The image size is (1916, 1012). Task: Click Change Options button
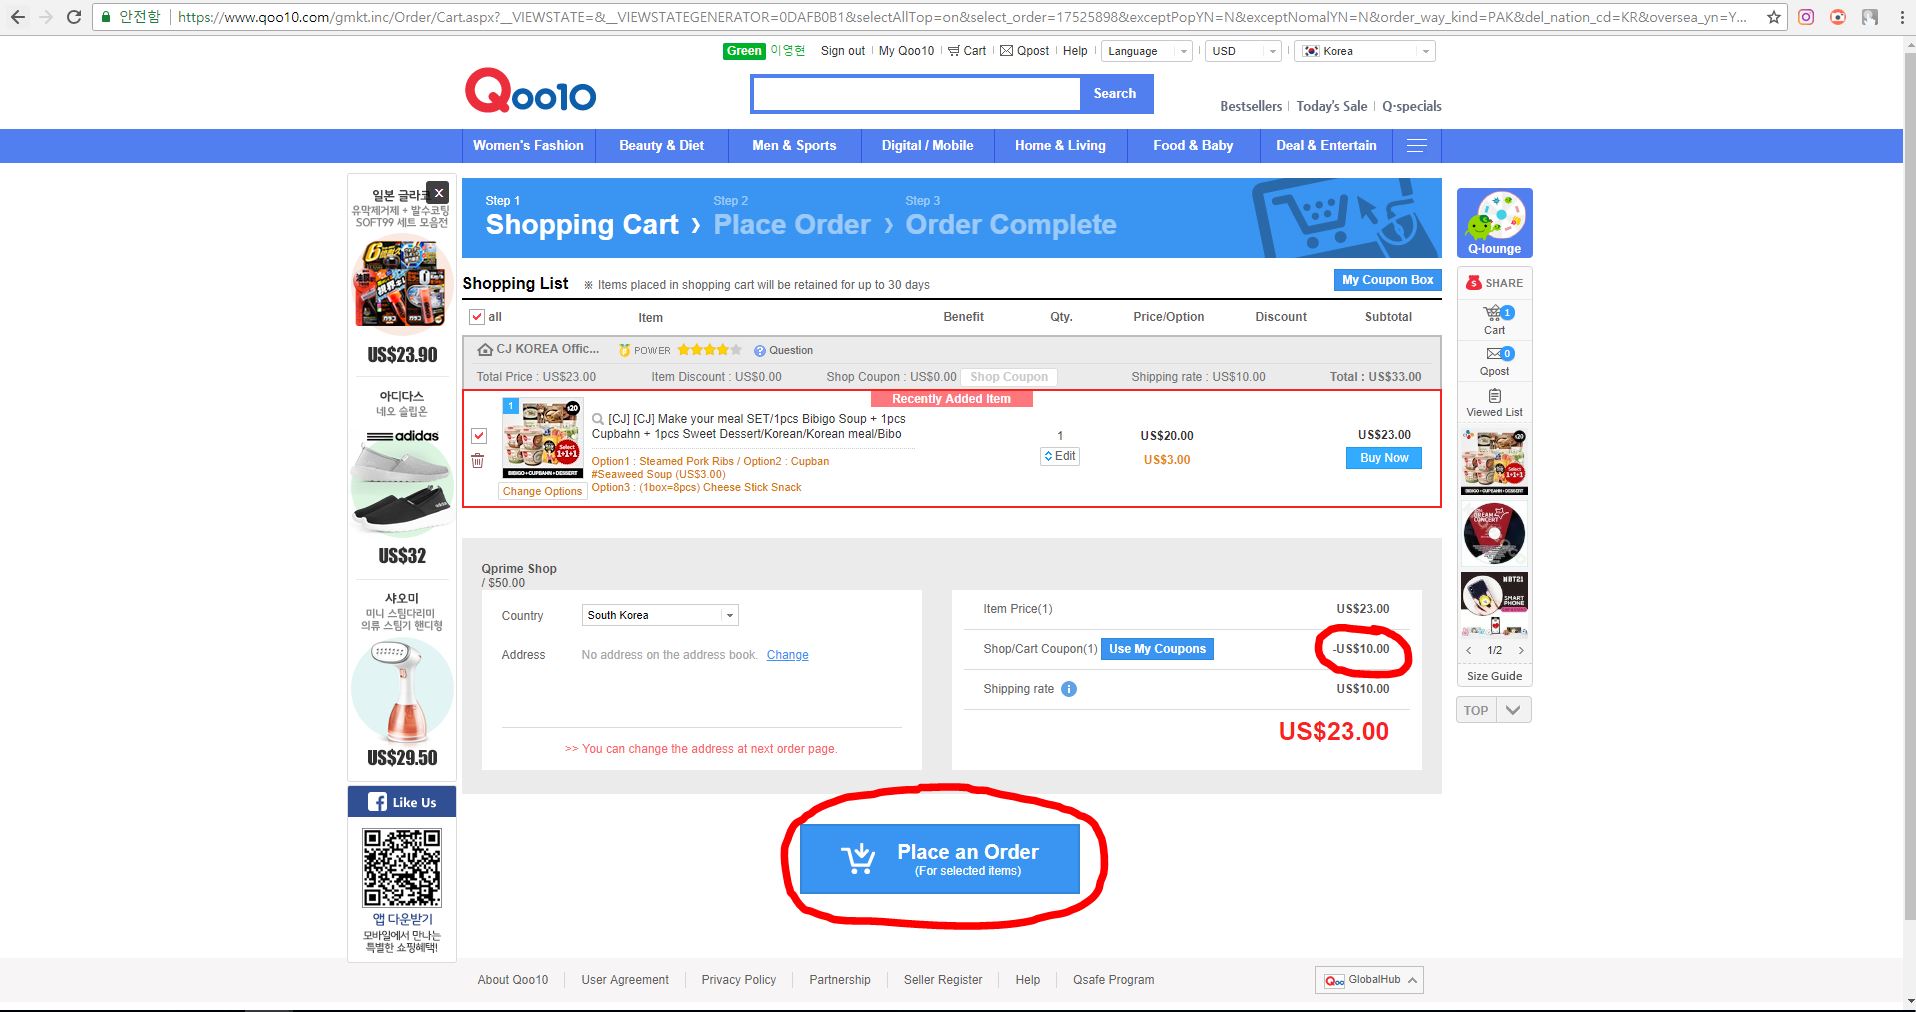542,491
